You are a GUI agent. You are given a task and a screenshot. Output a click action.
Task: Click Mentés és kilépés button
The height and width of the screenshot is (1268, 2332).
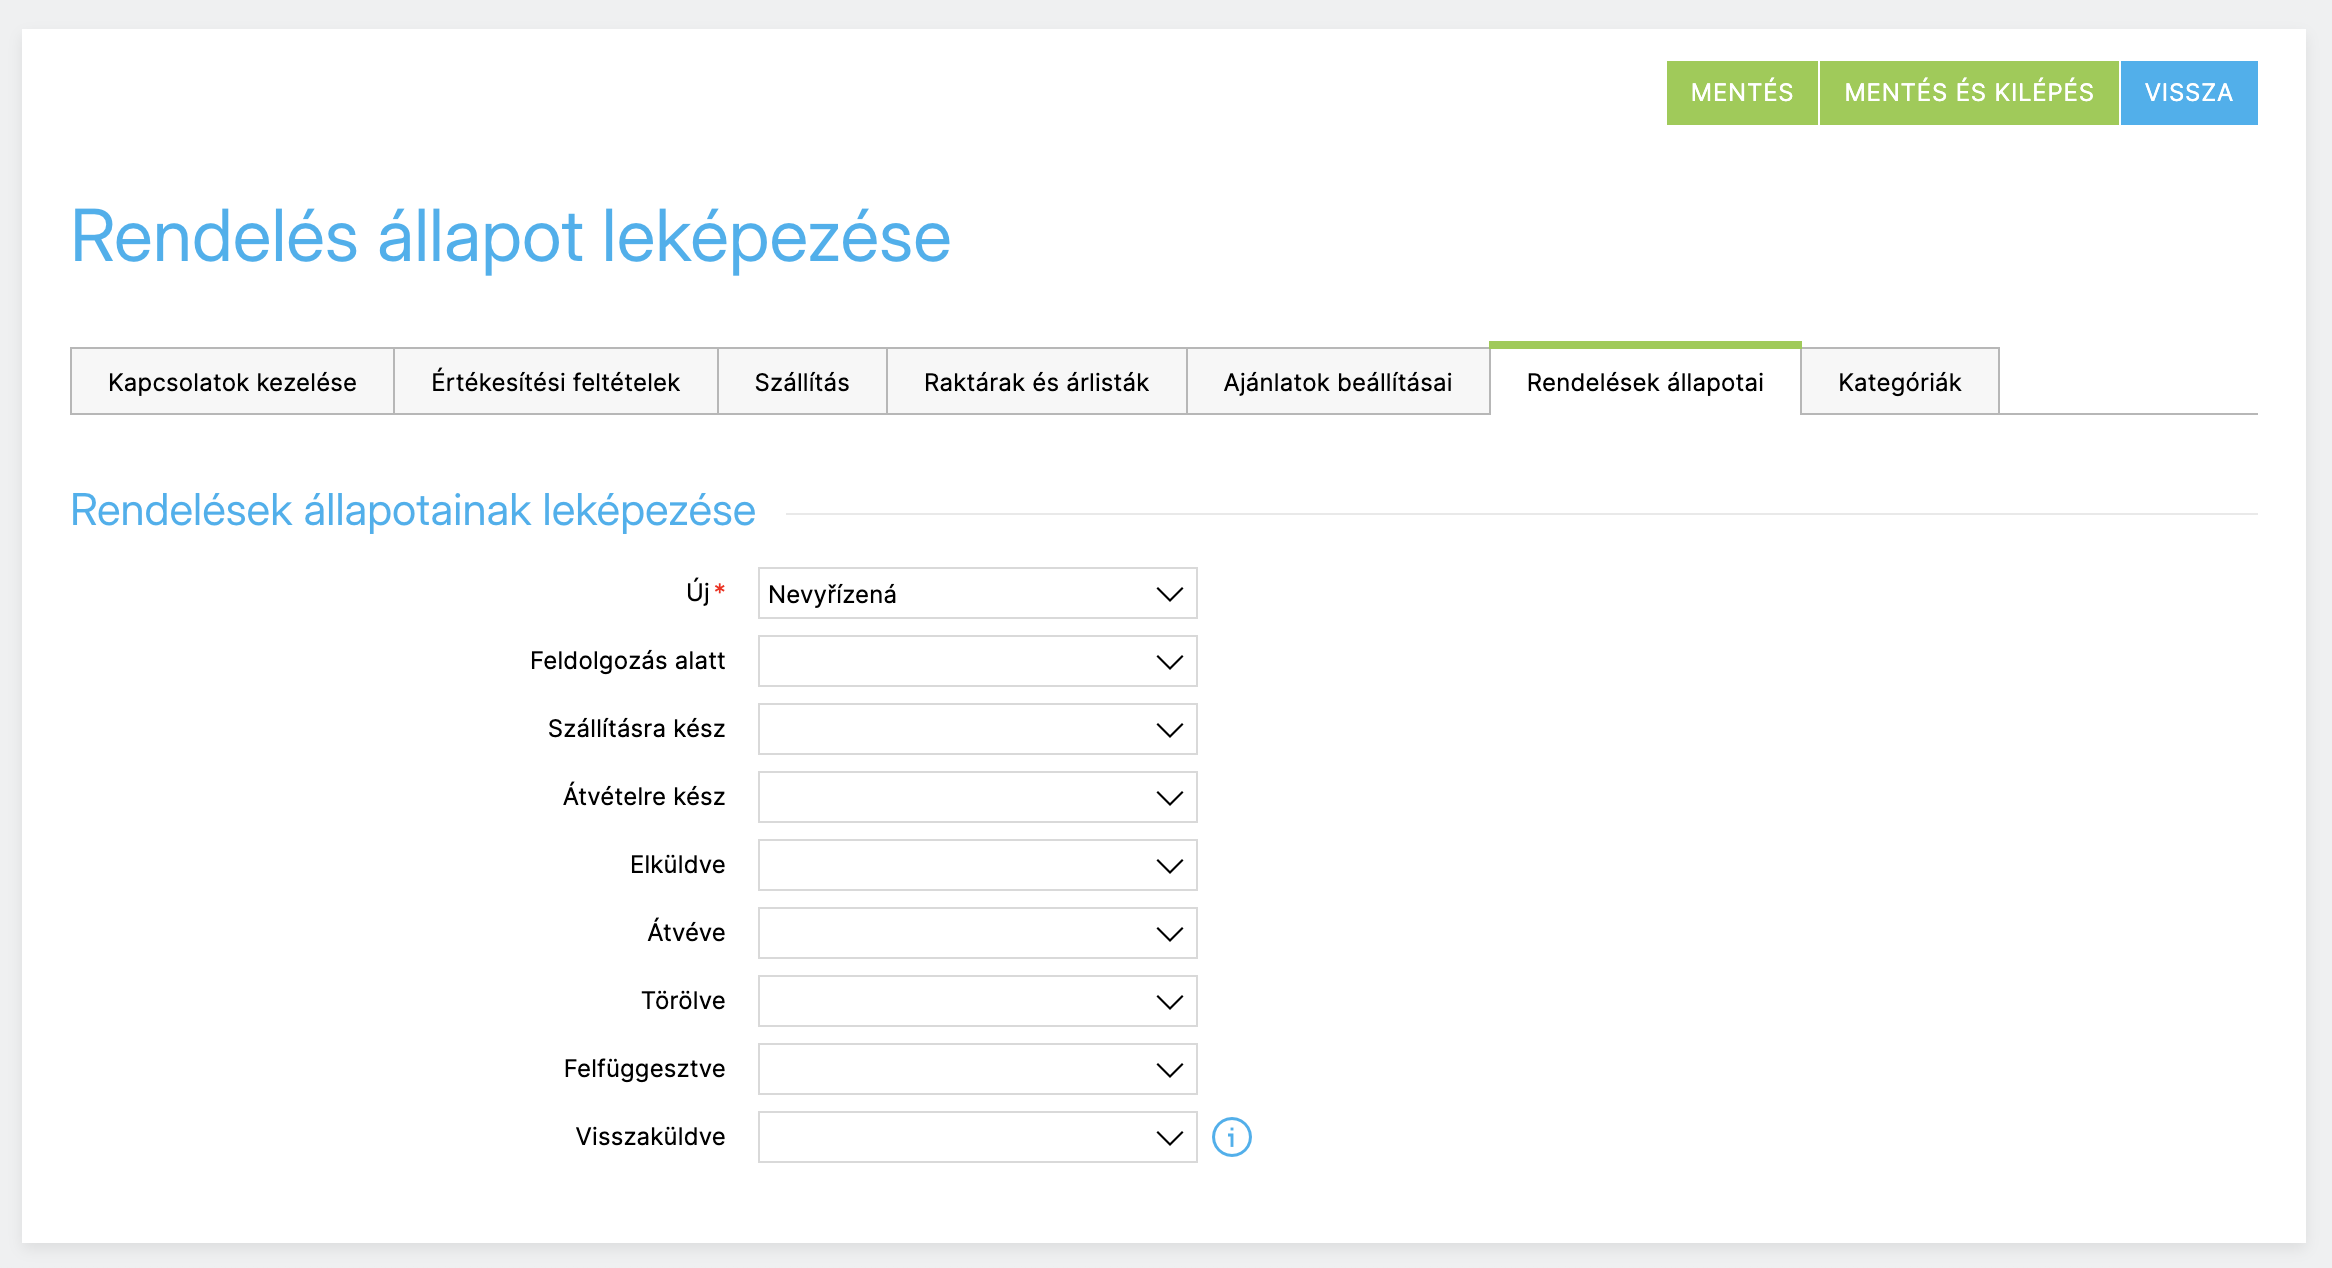pos(1968,93)
